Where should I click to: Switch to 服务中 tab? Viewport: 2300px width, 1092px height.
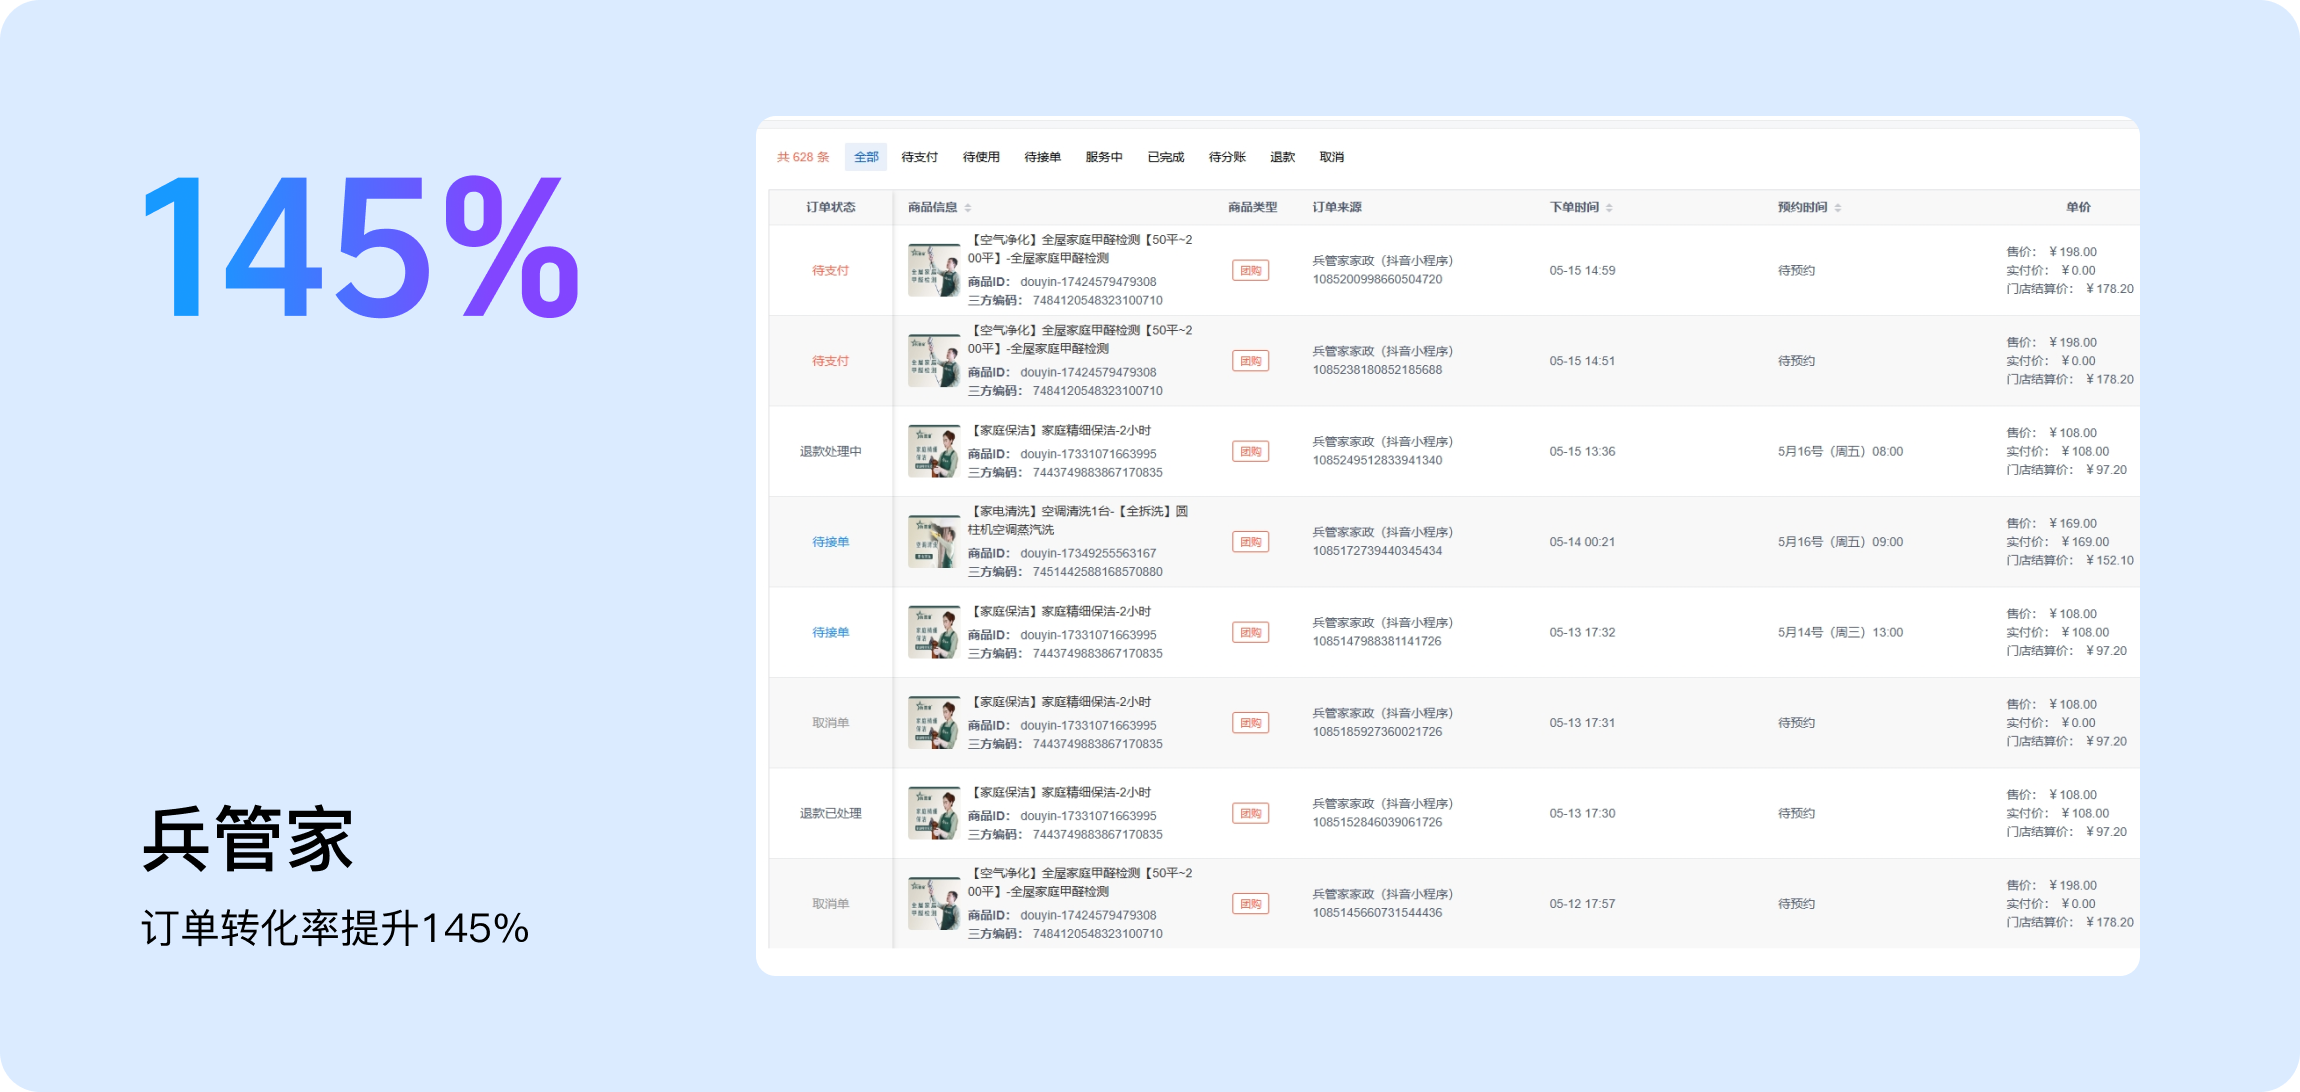[x=1104, y=157]
